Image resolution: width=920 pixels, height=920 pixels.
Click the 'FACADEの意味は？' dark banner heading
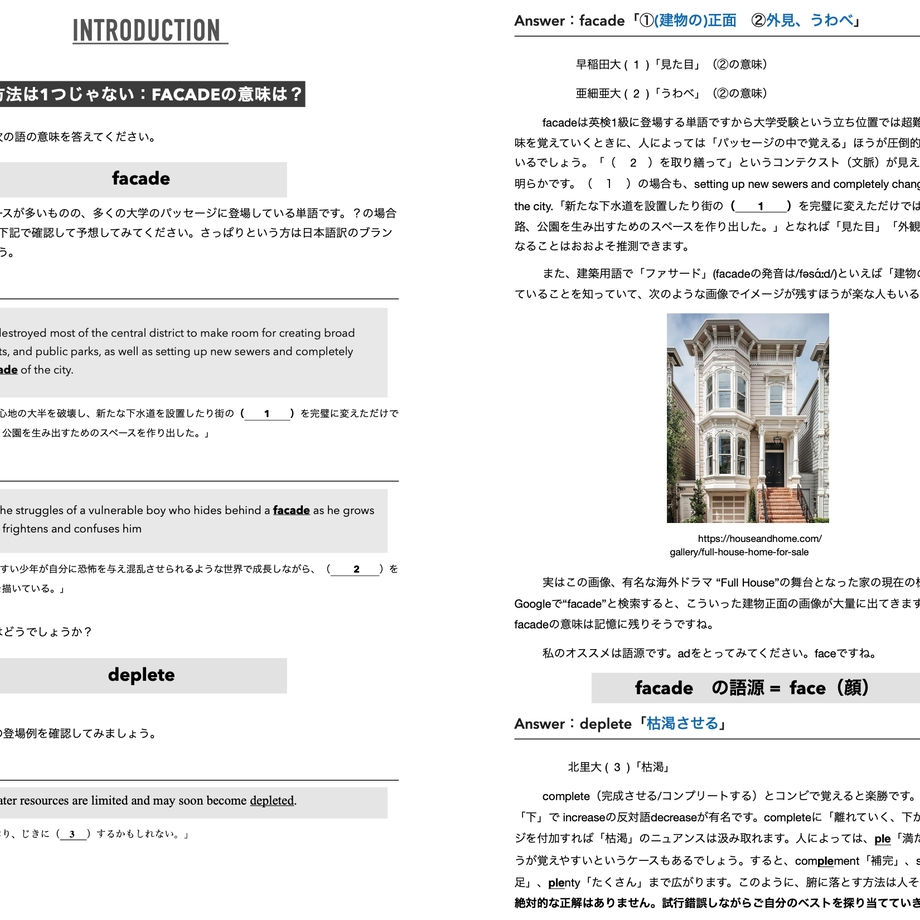coord(152,94)
